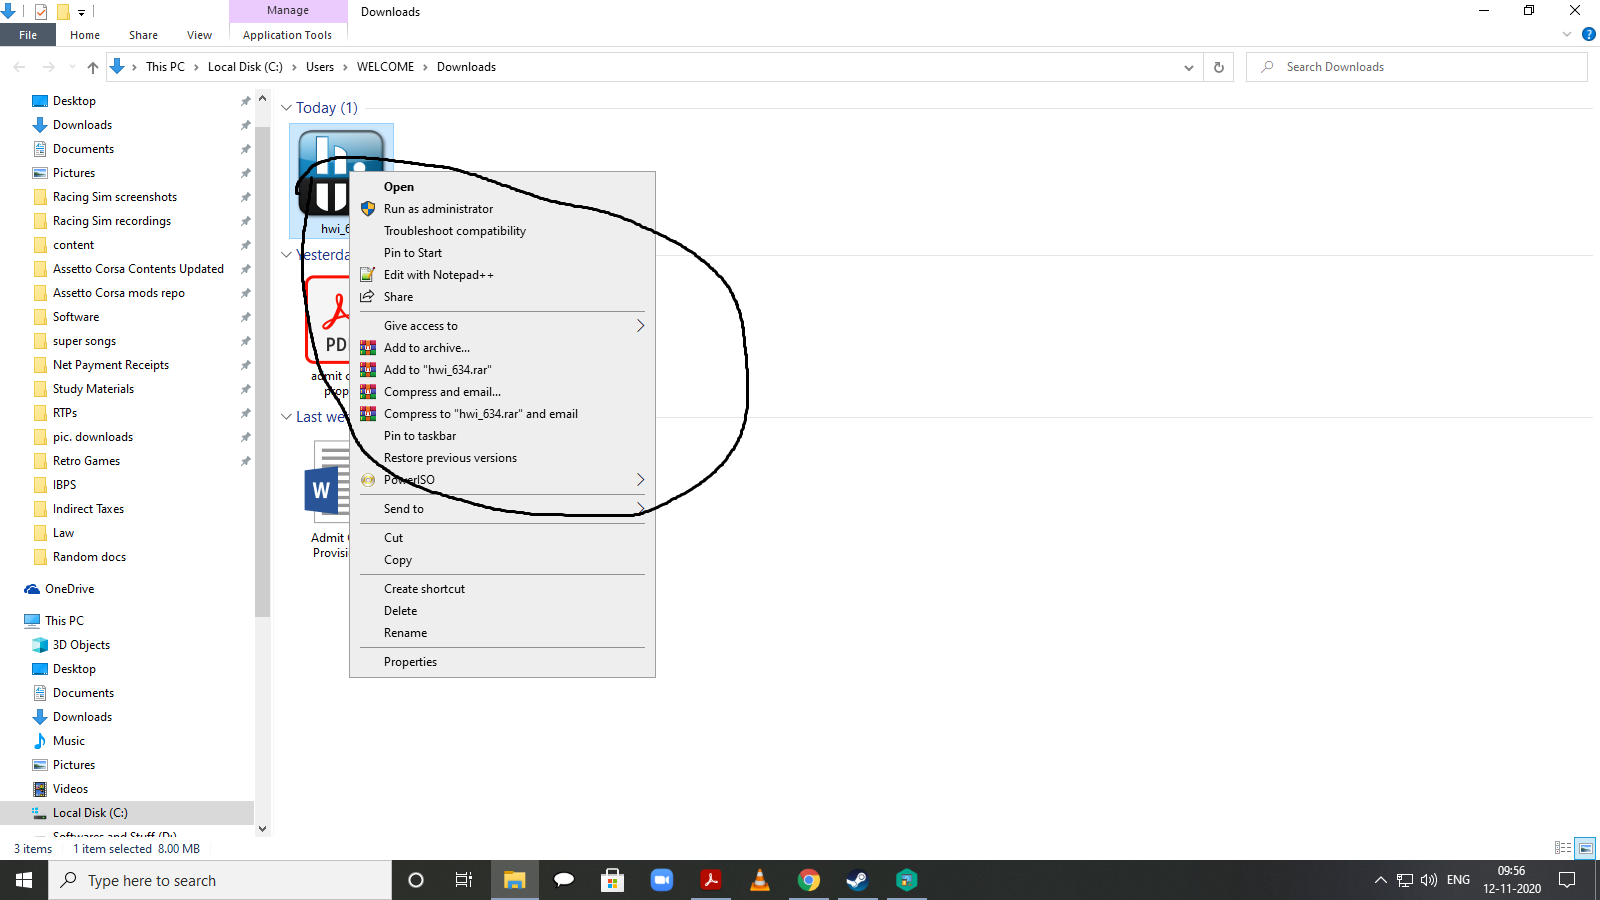
Task: Open address bar history dropdown
Action: click(1189, 67)
